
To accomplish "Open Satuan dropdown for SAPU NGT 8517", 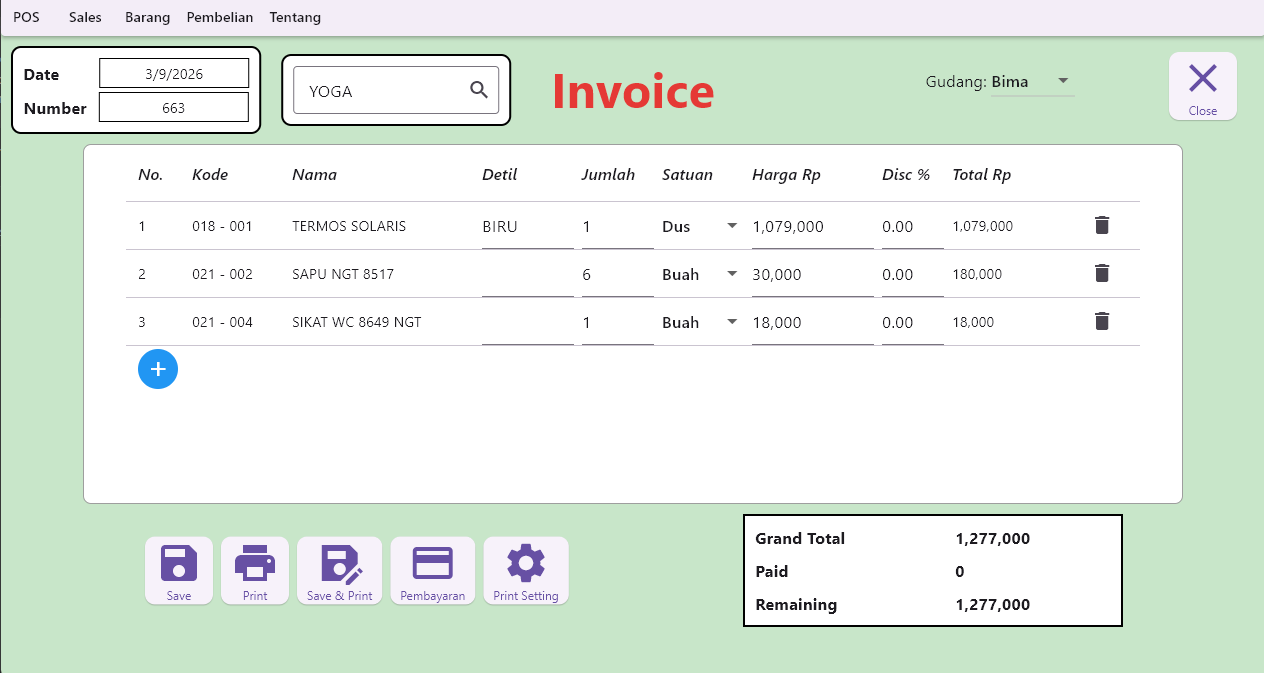I will pyautogui.click(x=700, y=274).
